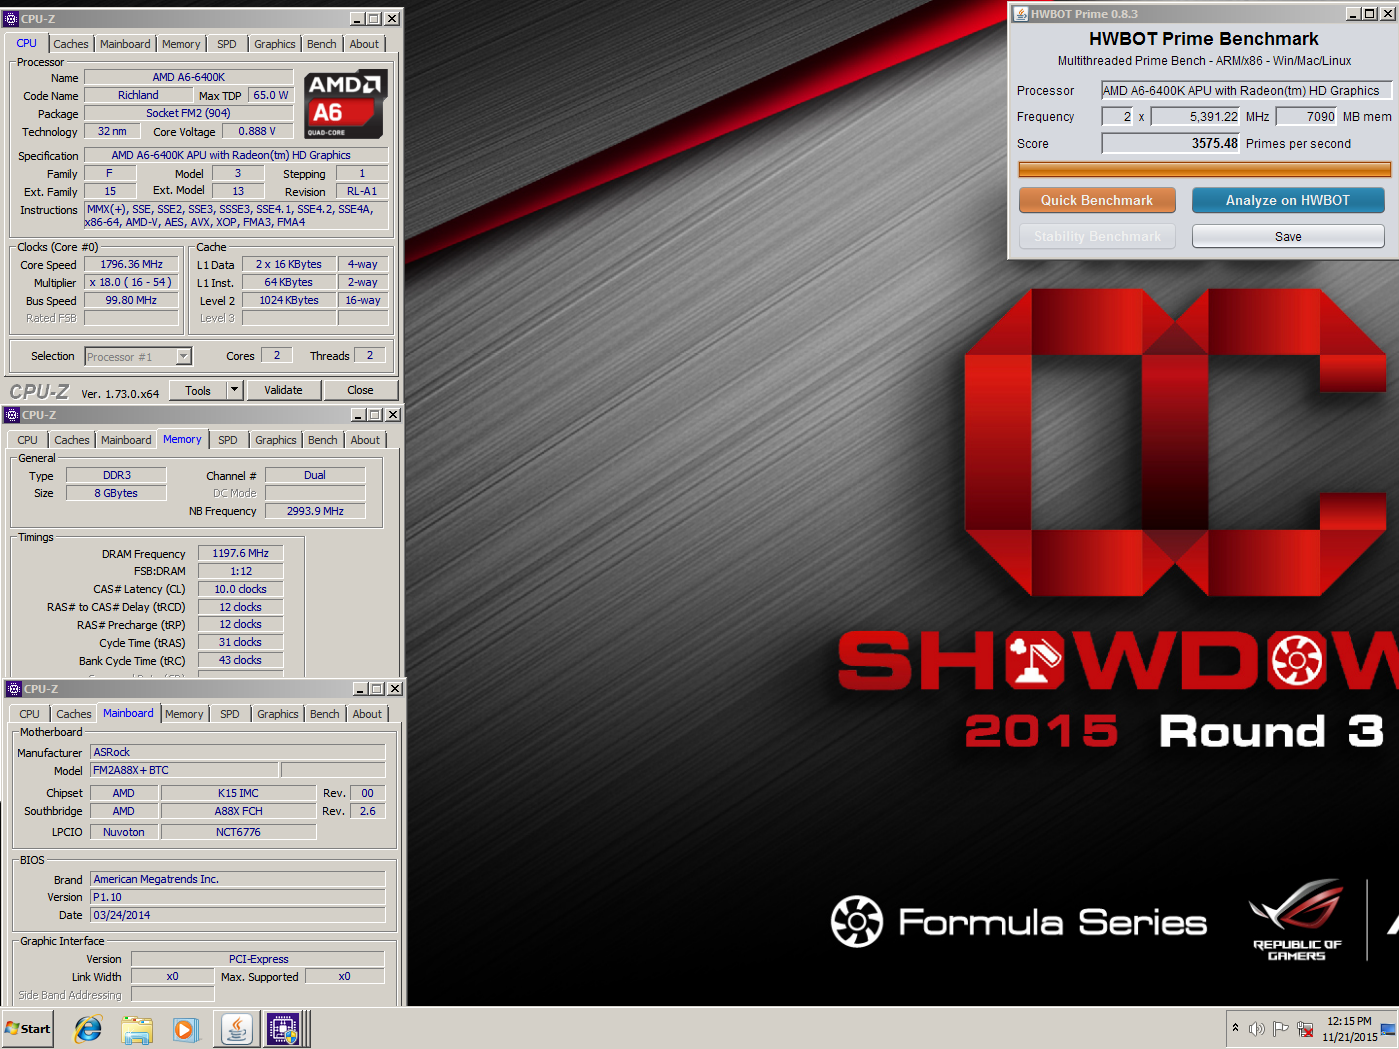Click the Bus Speed value 99.80 MHz

coord(131,300)
